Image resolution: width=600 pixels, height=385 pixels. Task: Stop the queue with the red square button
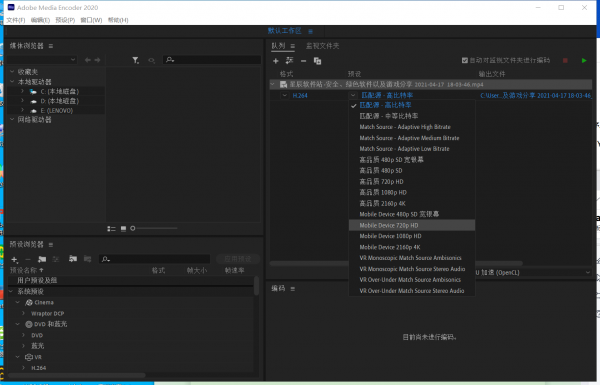click(x=565, y=60)
